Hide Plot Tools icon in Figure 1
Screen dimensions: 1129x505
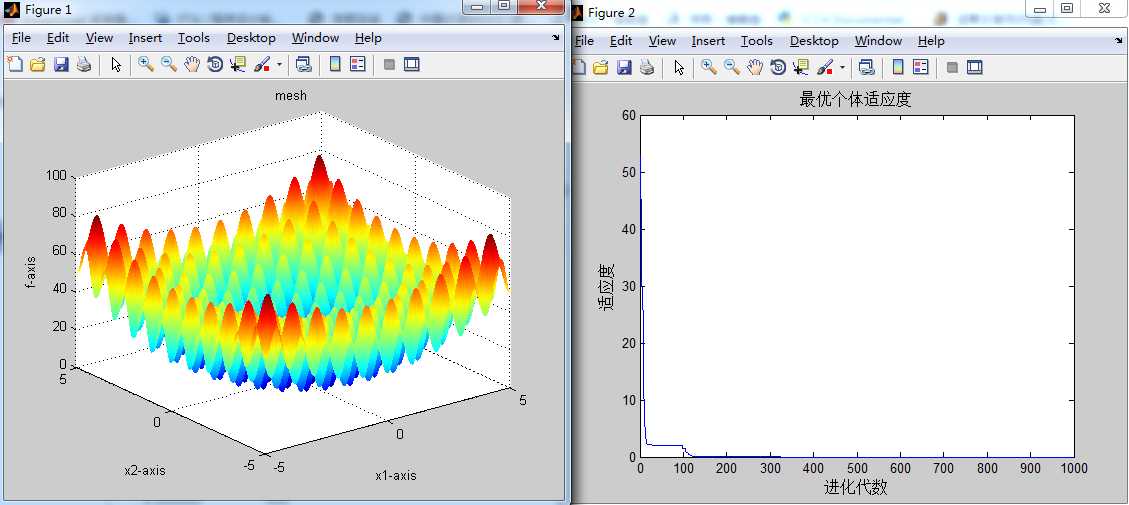click(390, 65)
